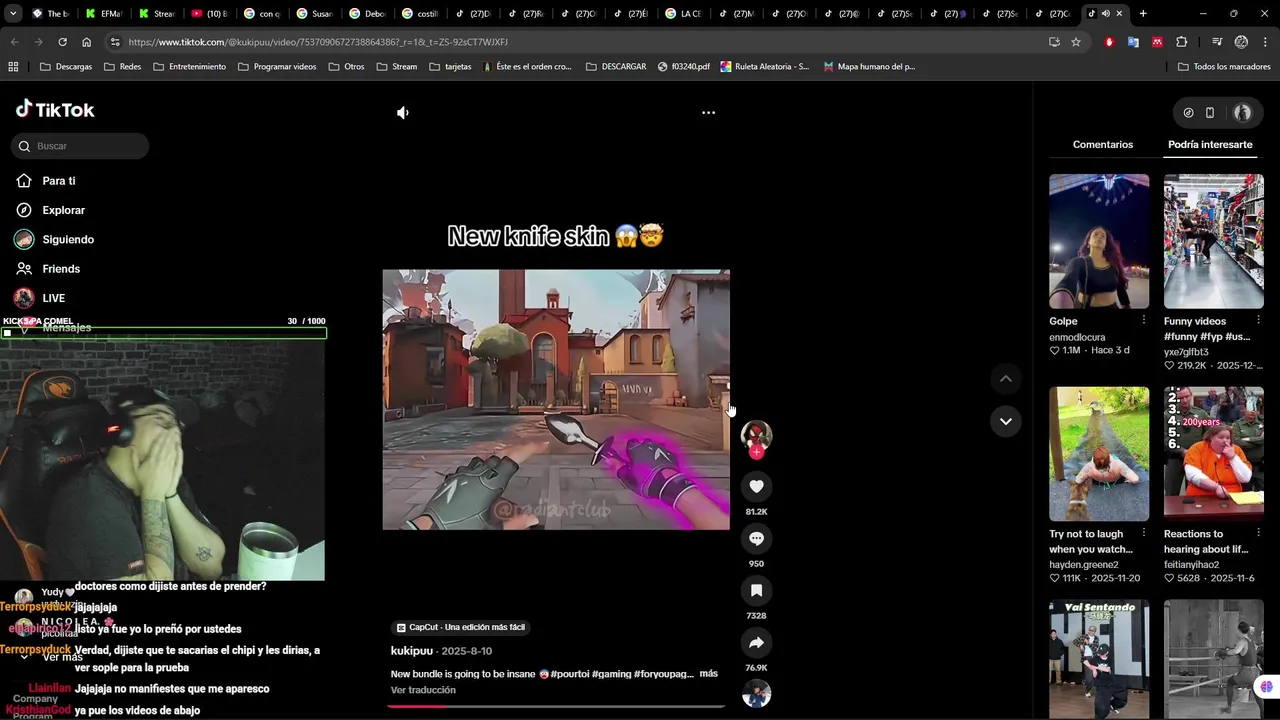Click the kukipuu username link

(412, 651)
